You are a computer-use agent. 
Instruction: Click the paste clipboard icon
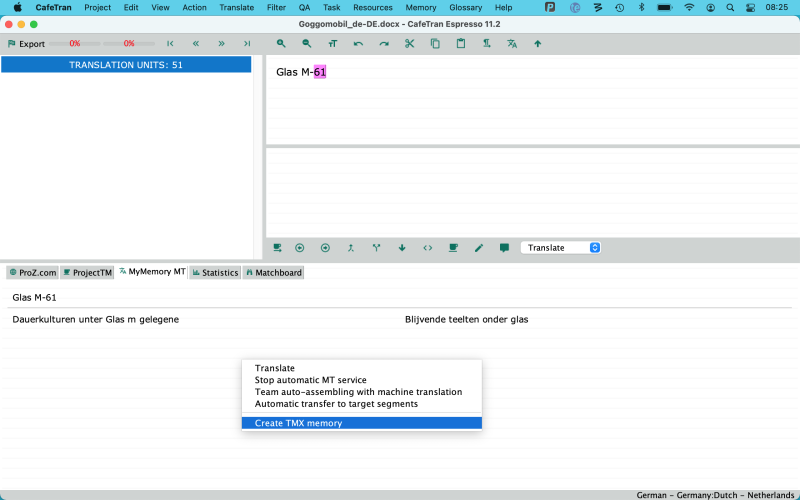[x=461, y=44]
